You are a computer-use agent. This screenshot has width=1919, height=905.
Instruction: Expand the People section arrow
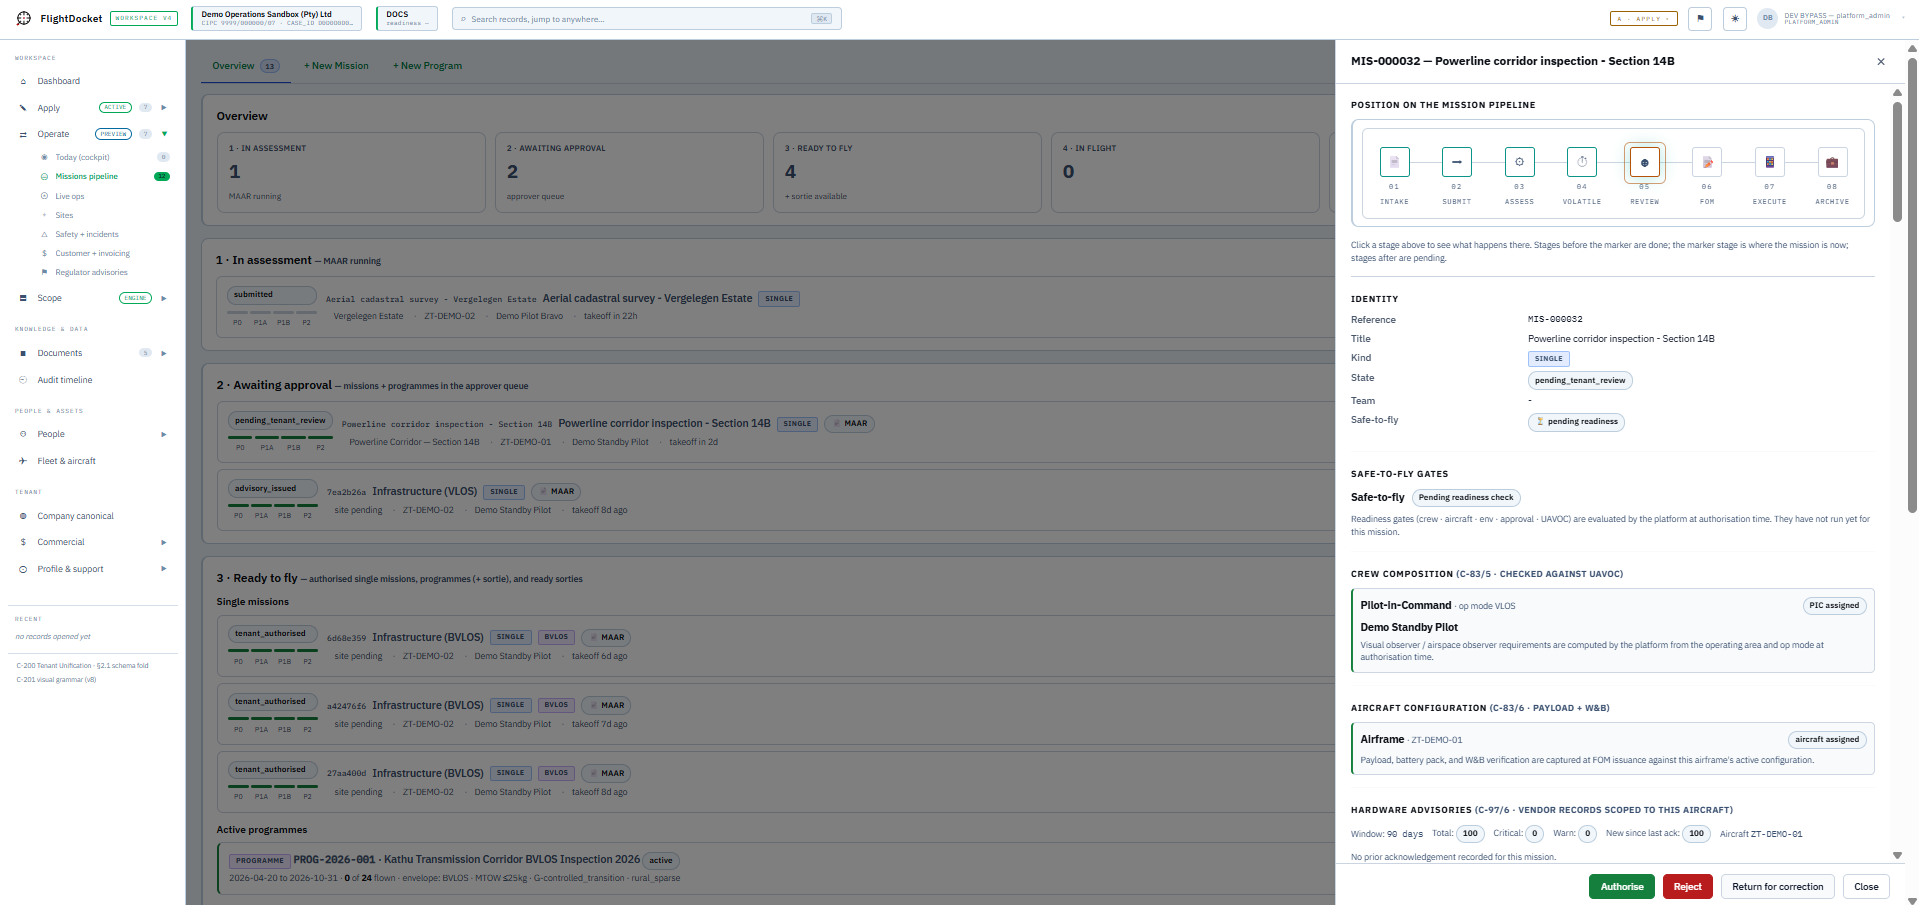(x=164, y=434)
